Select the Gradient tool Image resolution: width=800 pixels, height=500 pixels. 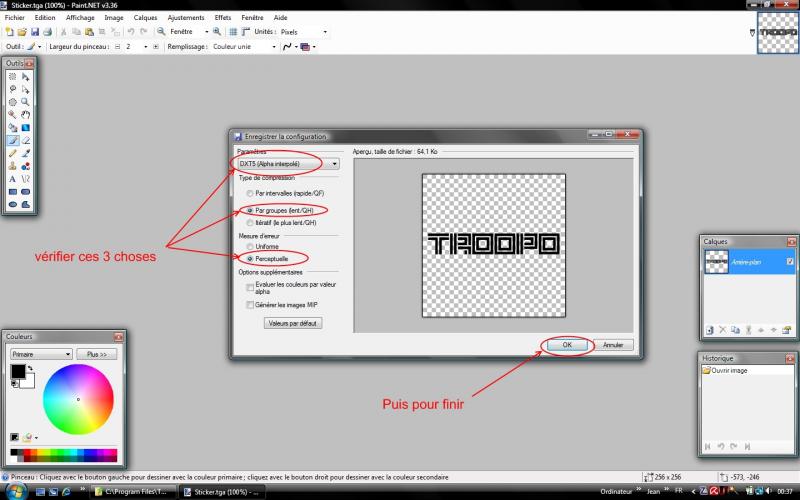(26, 128)
